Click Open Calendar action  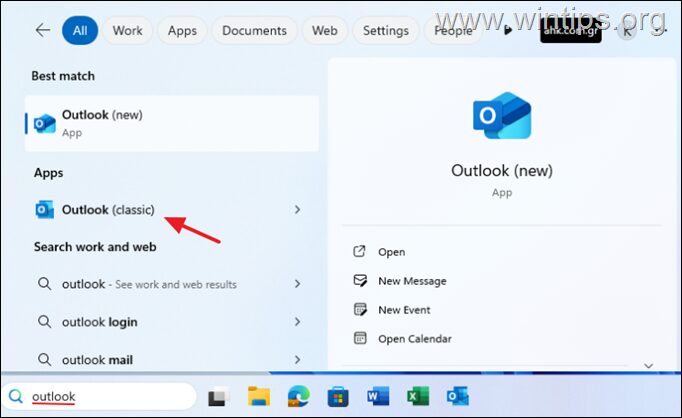415,338
